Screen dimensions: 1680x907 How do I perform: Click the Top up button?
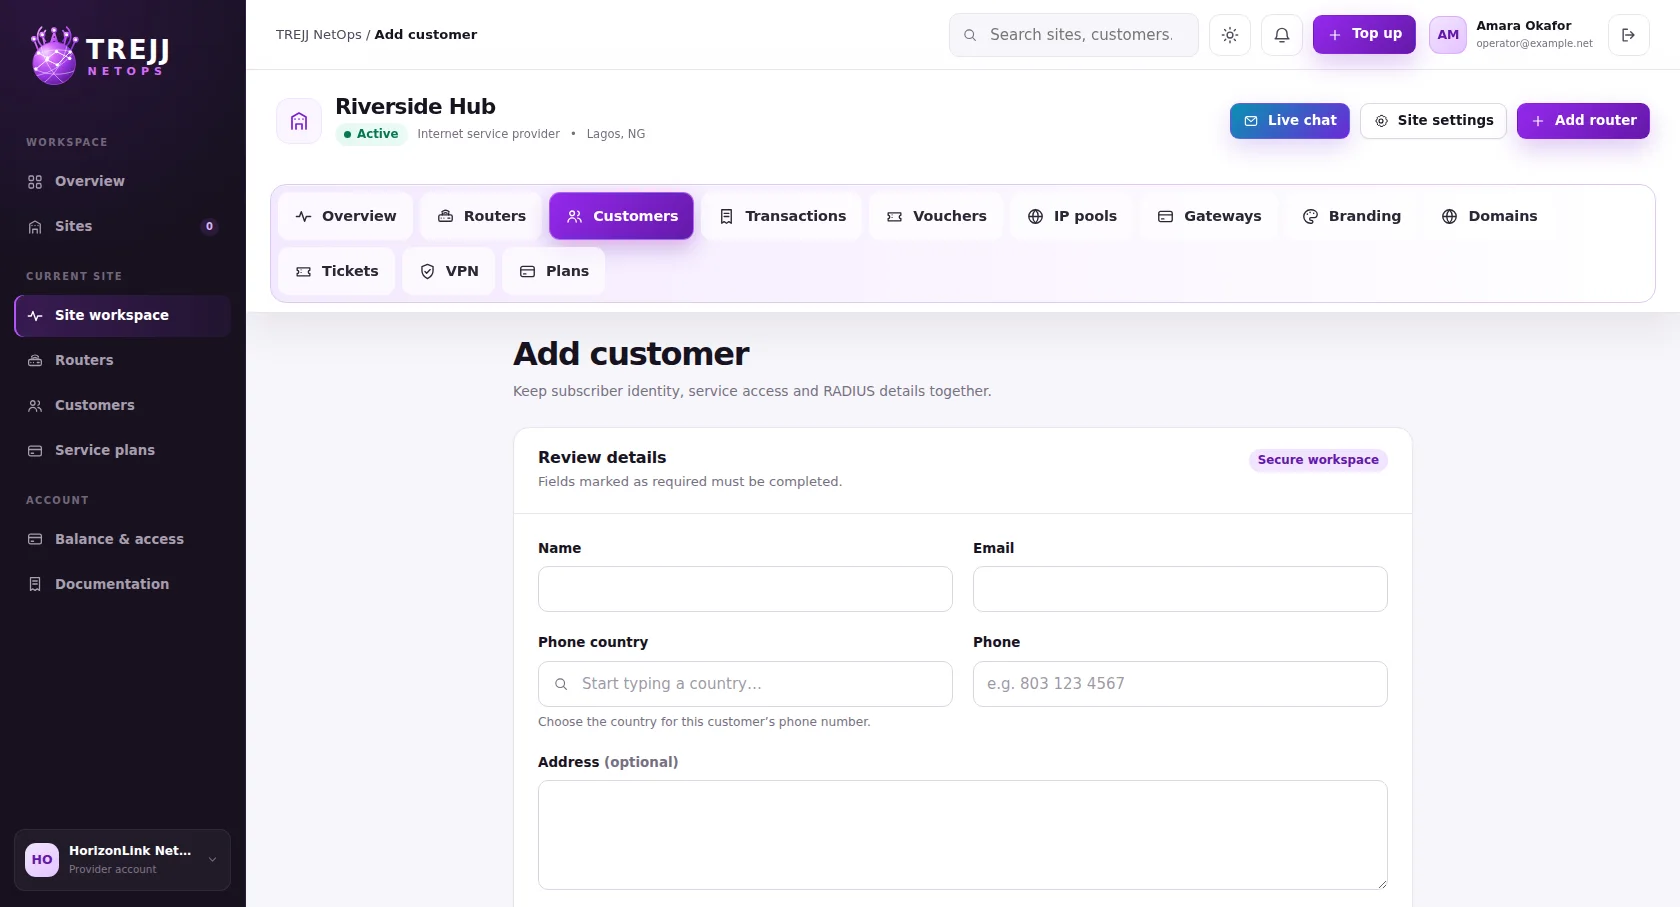click(x=1364, y=34)
